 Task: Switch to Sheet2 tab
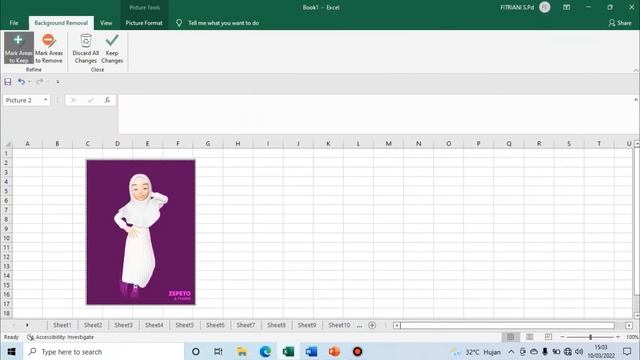point(93,325)
